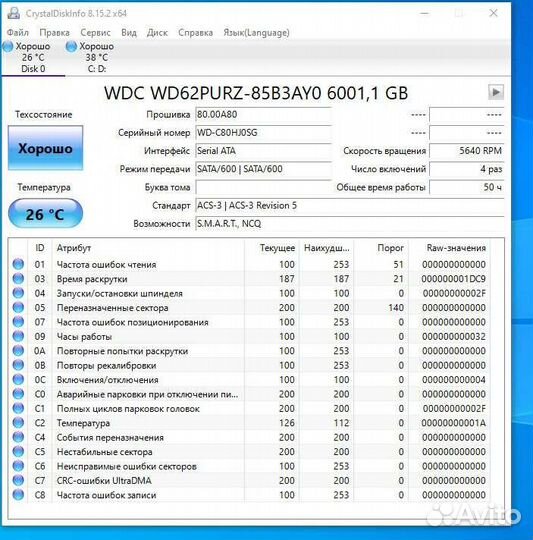Open the Диск menu

pos(157,33)
